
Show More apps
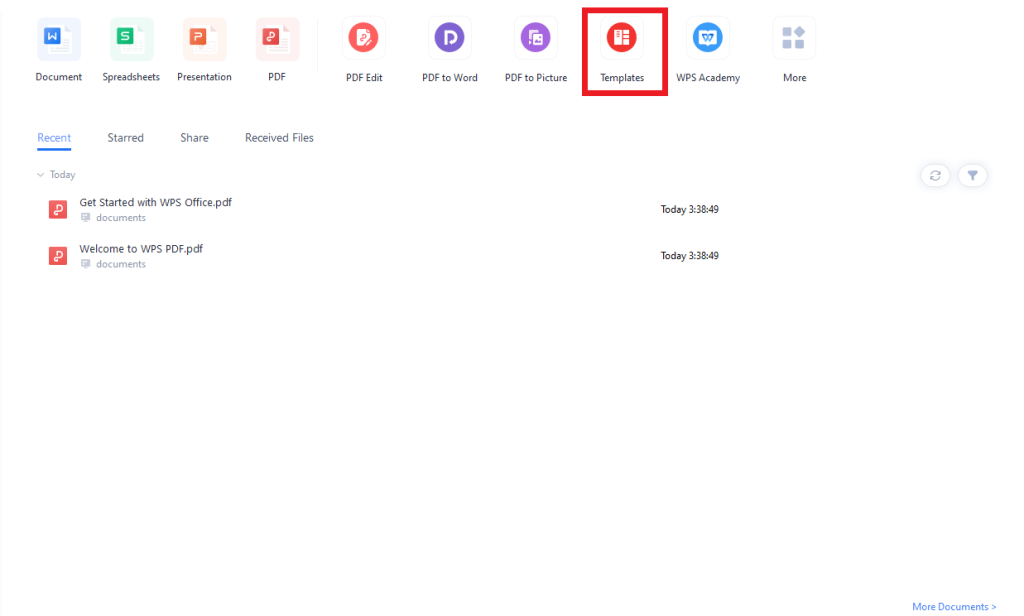[x=793, y=38]
